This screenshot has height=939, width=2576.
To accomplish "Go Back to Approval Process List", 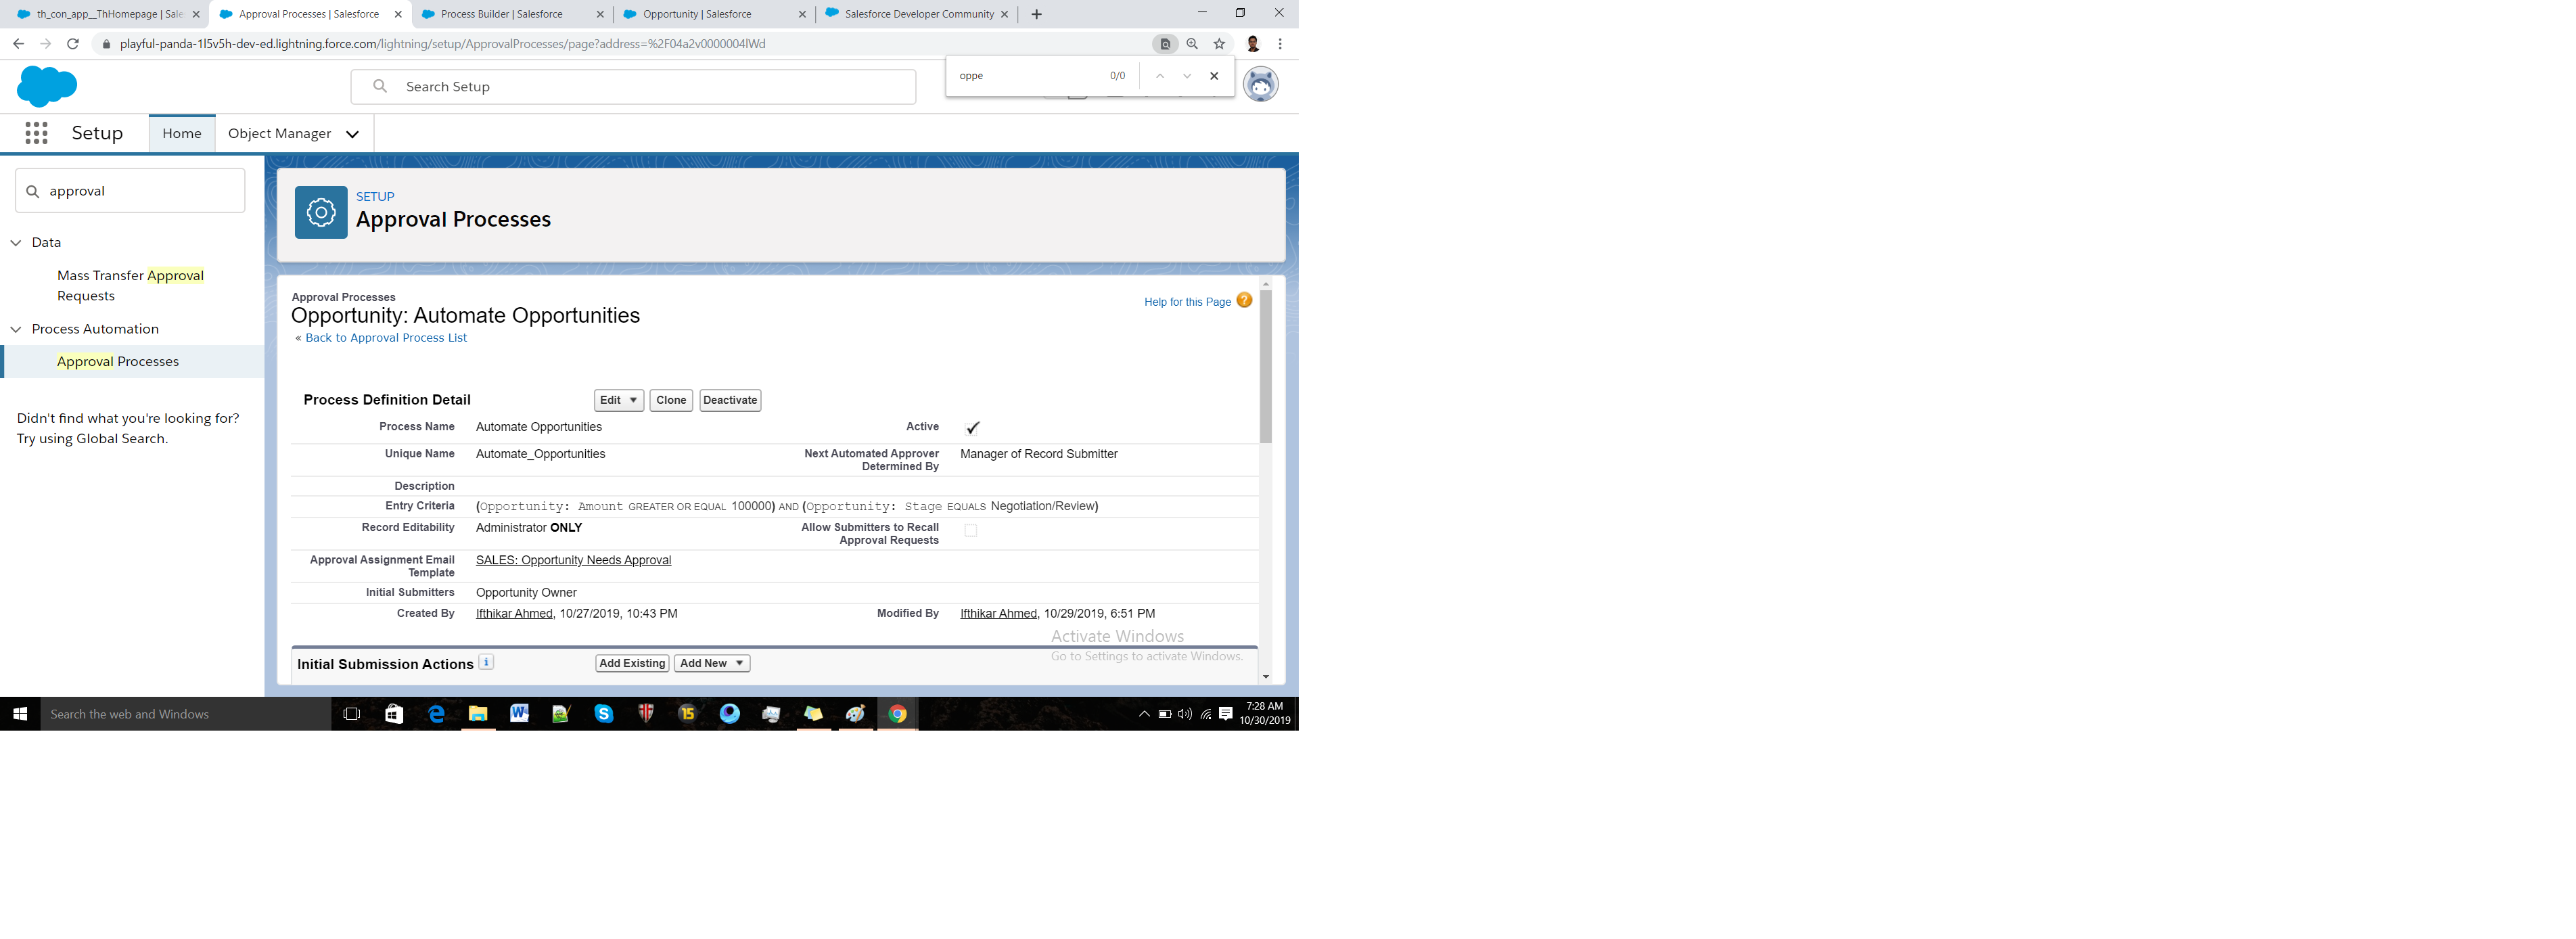I will pos(385,338).
